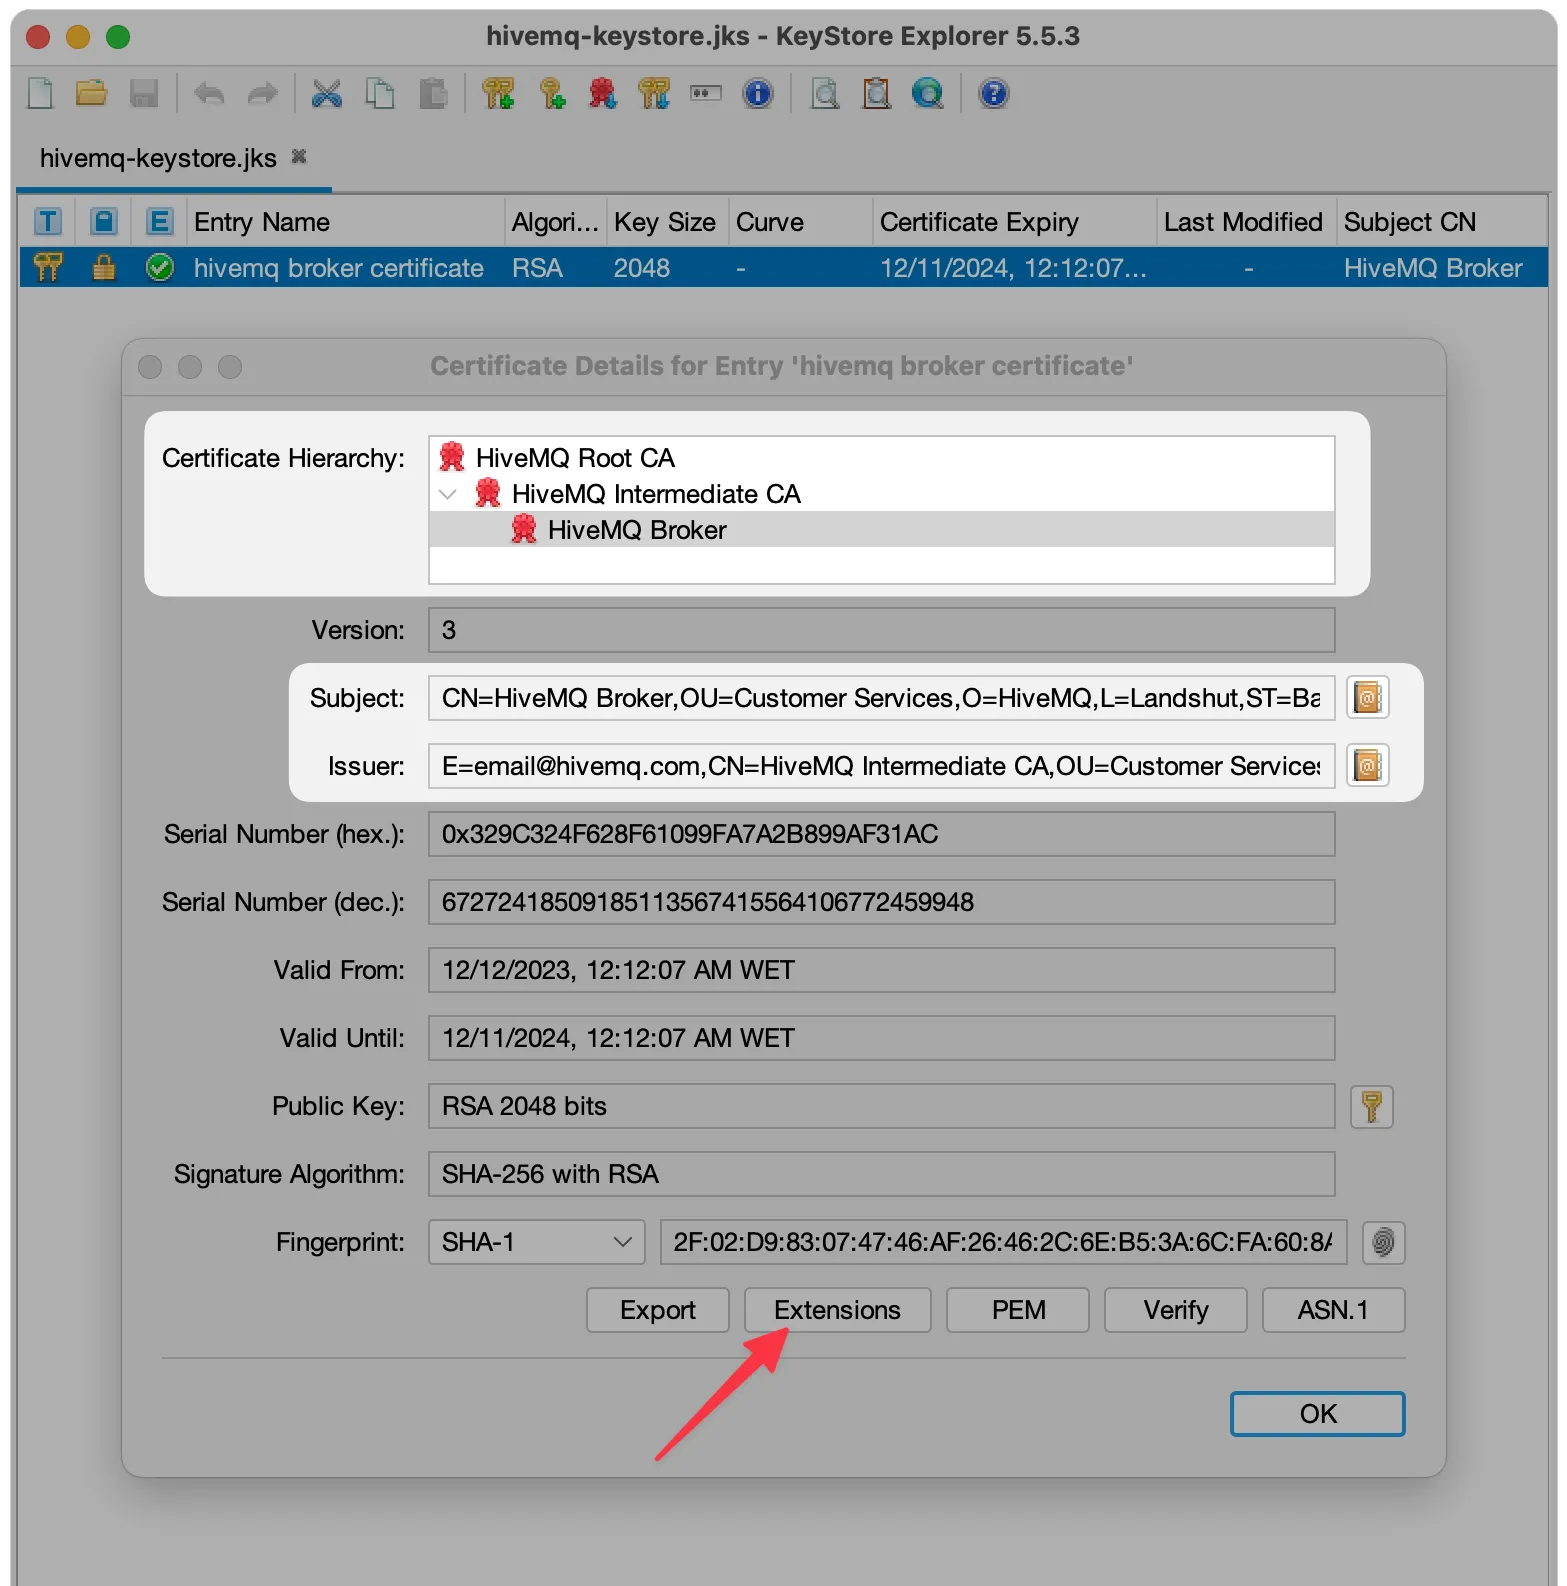Click the Paste clipboard icon
Viewport: 1567px width, 1586px height.
pyautogui.click(x=433, y=94)
